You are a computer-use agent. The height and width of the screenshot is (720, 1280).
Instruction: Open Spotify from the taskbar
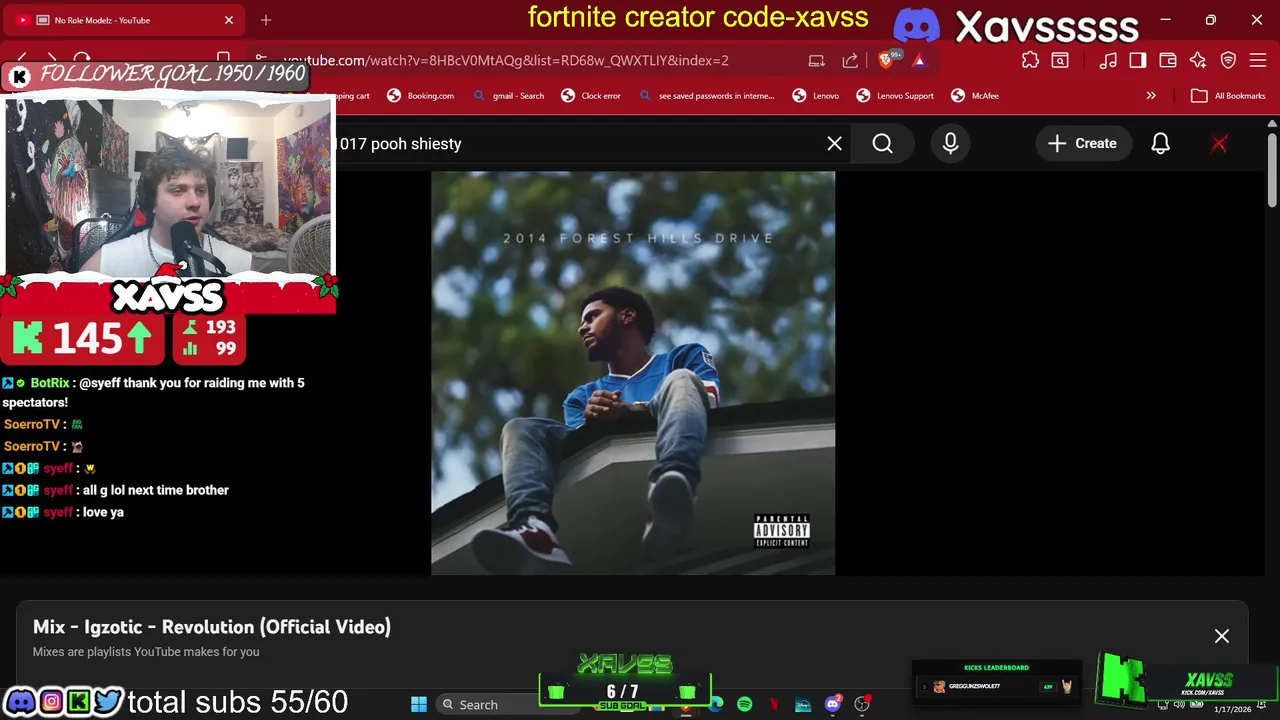pos(745,704)
